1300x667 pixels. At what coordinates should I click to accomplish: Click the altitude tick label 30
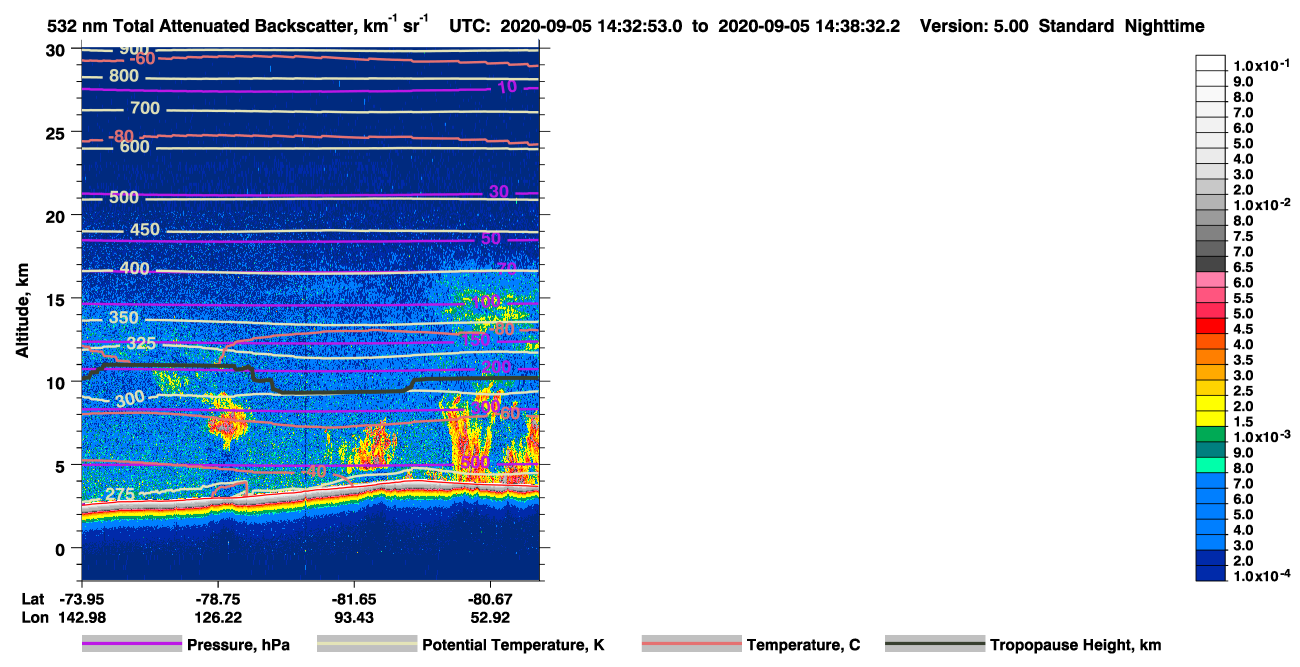point(56,50)
